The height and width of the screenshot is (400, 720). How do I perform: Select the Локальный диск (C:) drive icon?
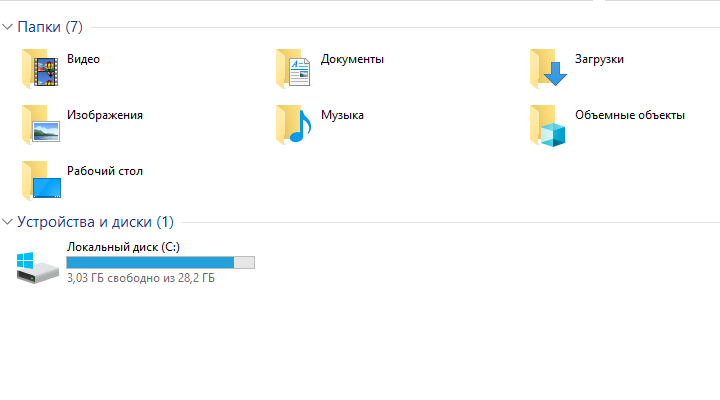click(x=38, y=267)
